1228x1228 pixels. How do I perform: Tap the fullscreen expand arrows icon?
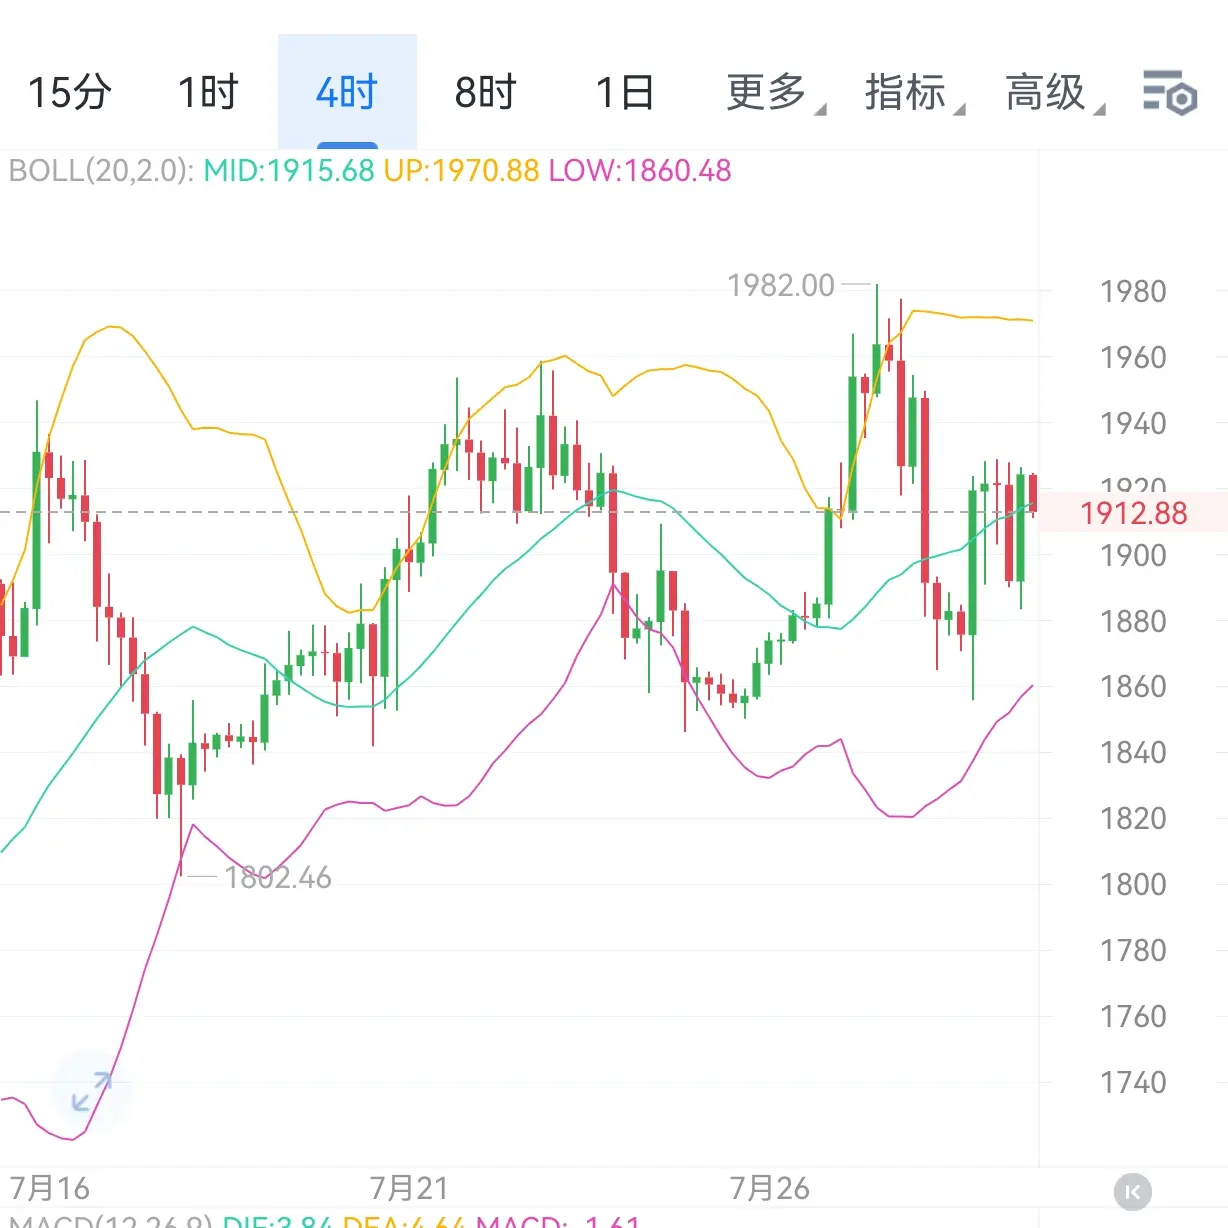click(92, 1091)
